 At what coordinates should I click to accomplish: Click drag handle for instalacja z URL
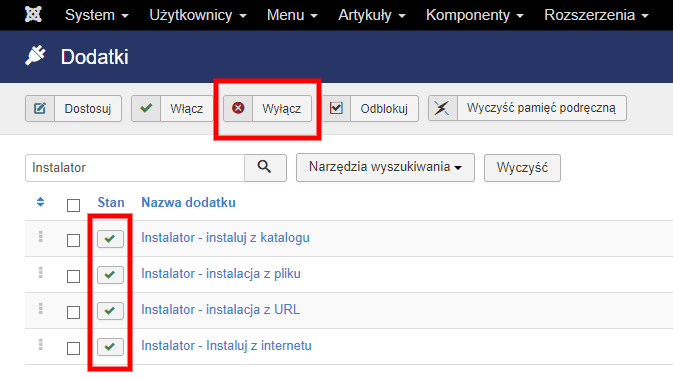(x=40, y=309)
